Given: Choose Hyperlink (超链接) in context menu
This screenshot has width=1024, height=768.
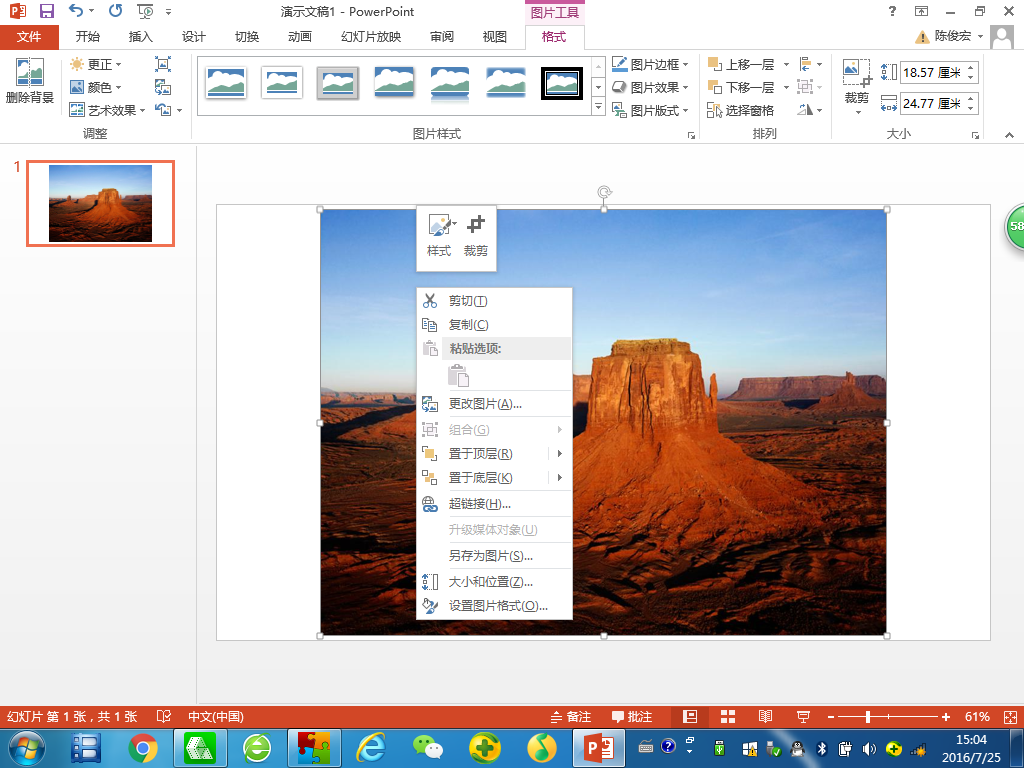Looking at the screenshot, I should tap(494, 504).
